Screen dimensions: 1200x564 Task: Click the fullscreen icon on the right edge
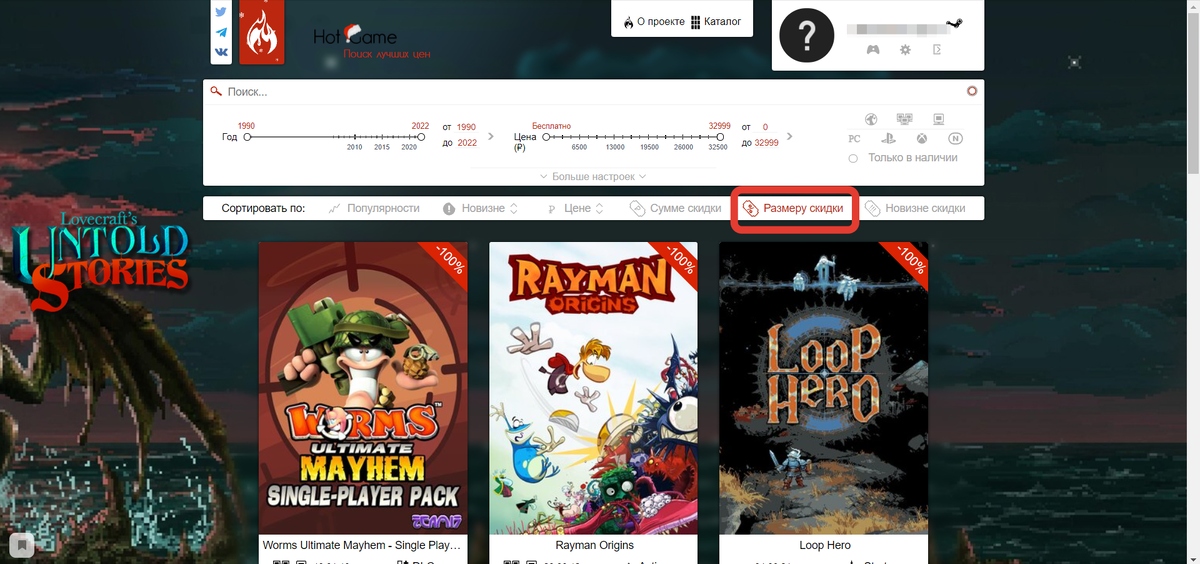(x=1074, y=62)
